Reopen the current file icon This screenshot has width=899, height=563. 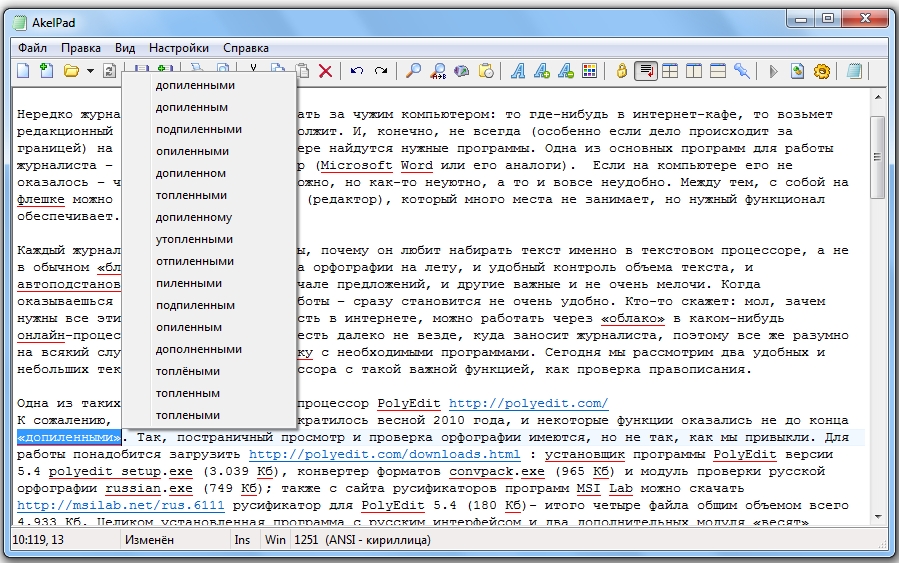tap(109, 71)
